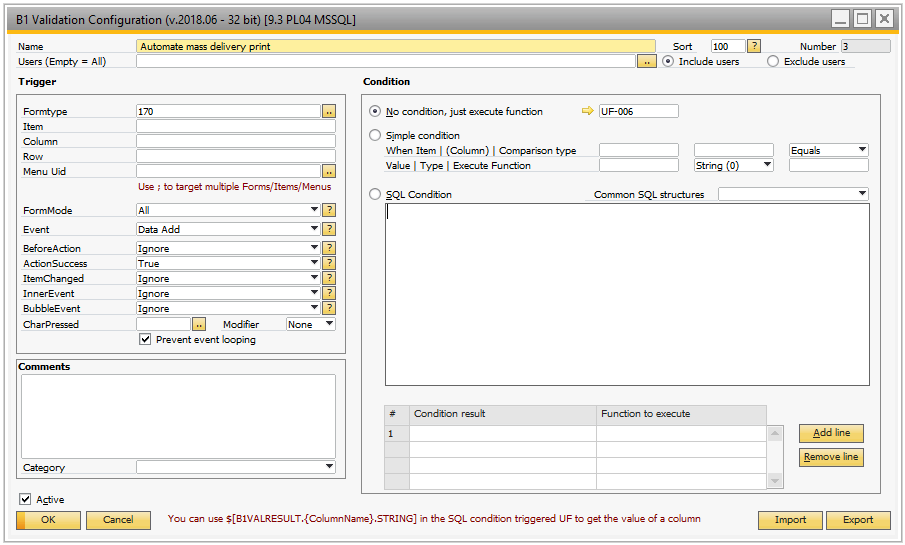905x545 pixels.
Task: Click the condition table scroll down arrow
Action: [x=775, y=480]
